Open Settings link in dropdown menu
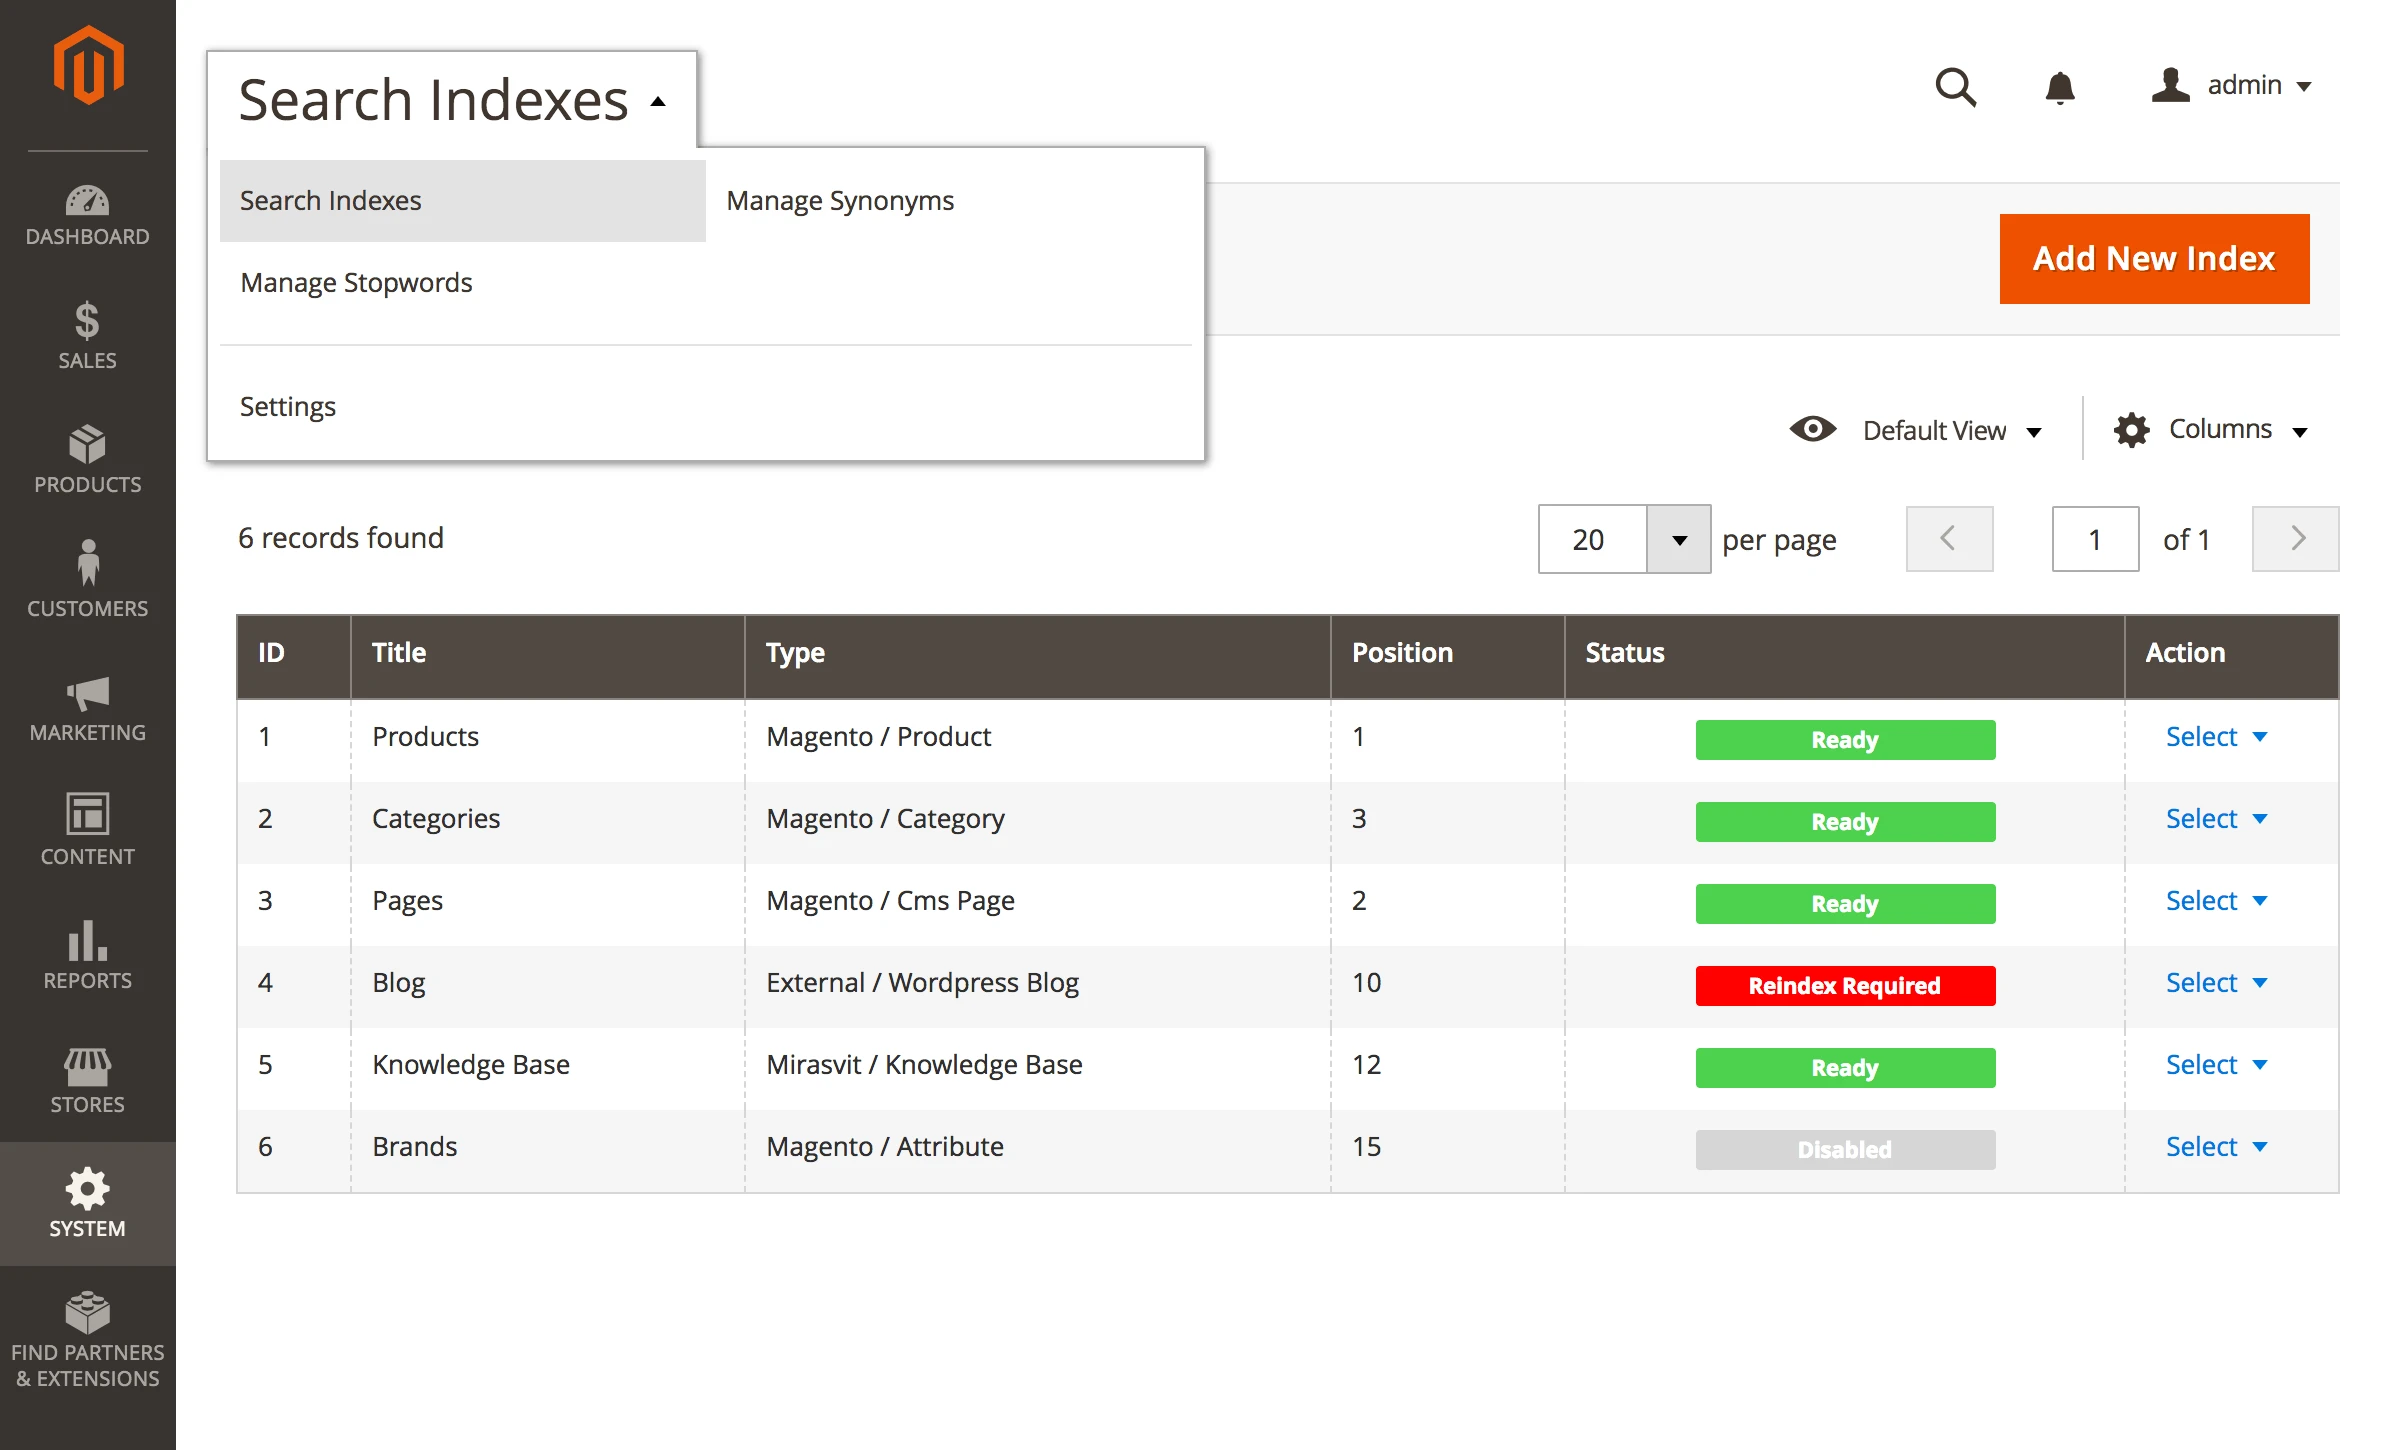Screen dimensions: 2400x1450 click(288, 407)
